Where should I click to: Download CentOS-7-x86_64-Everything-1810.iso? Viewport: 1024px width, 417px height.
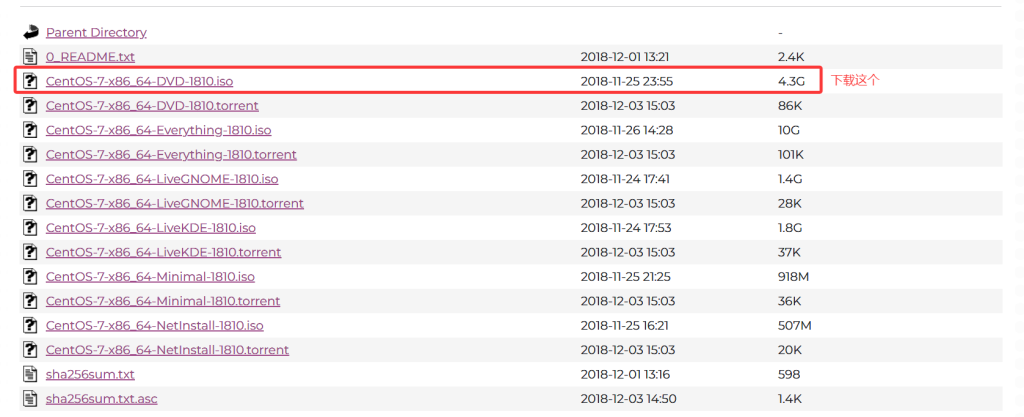[158, 130]
